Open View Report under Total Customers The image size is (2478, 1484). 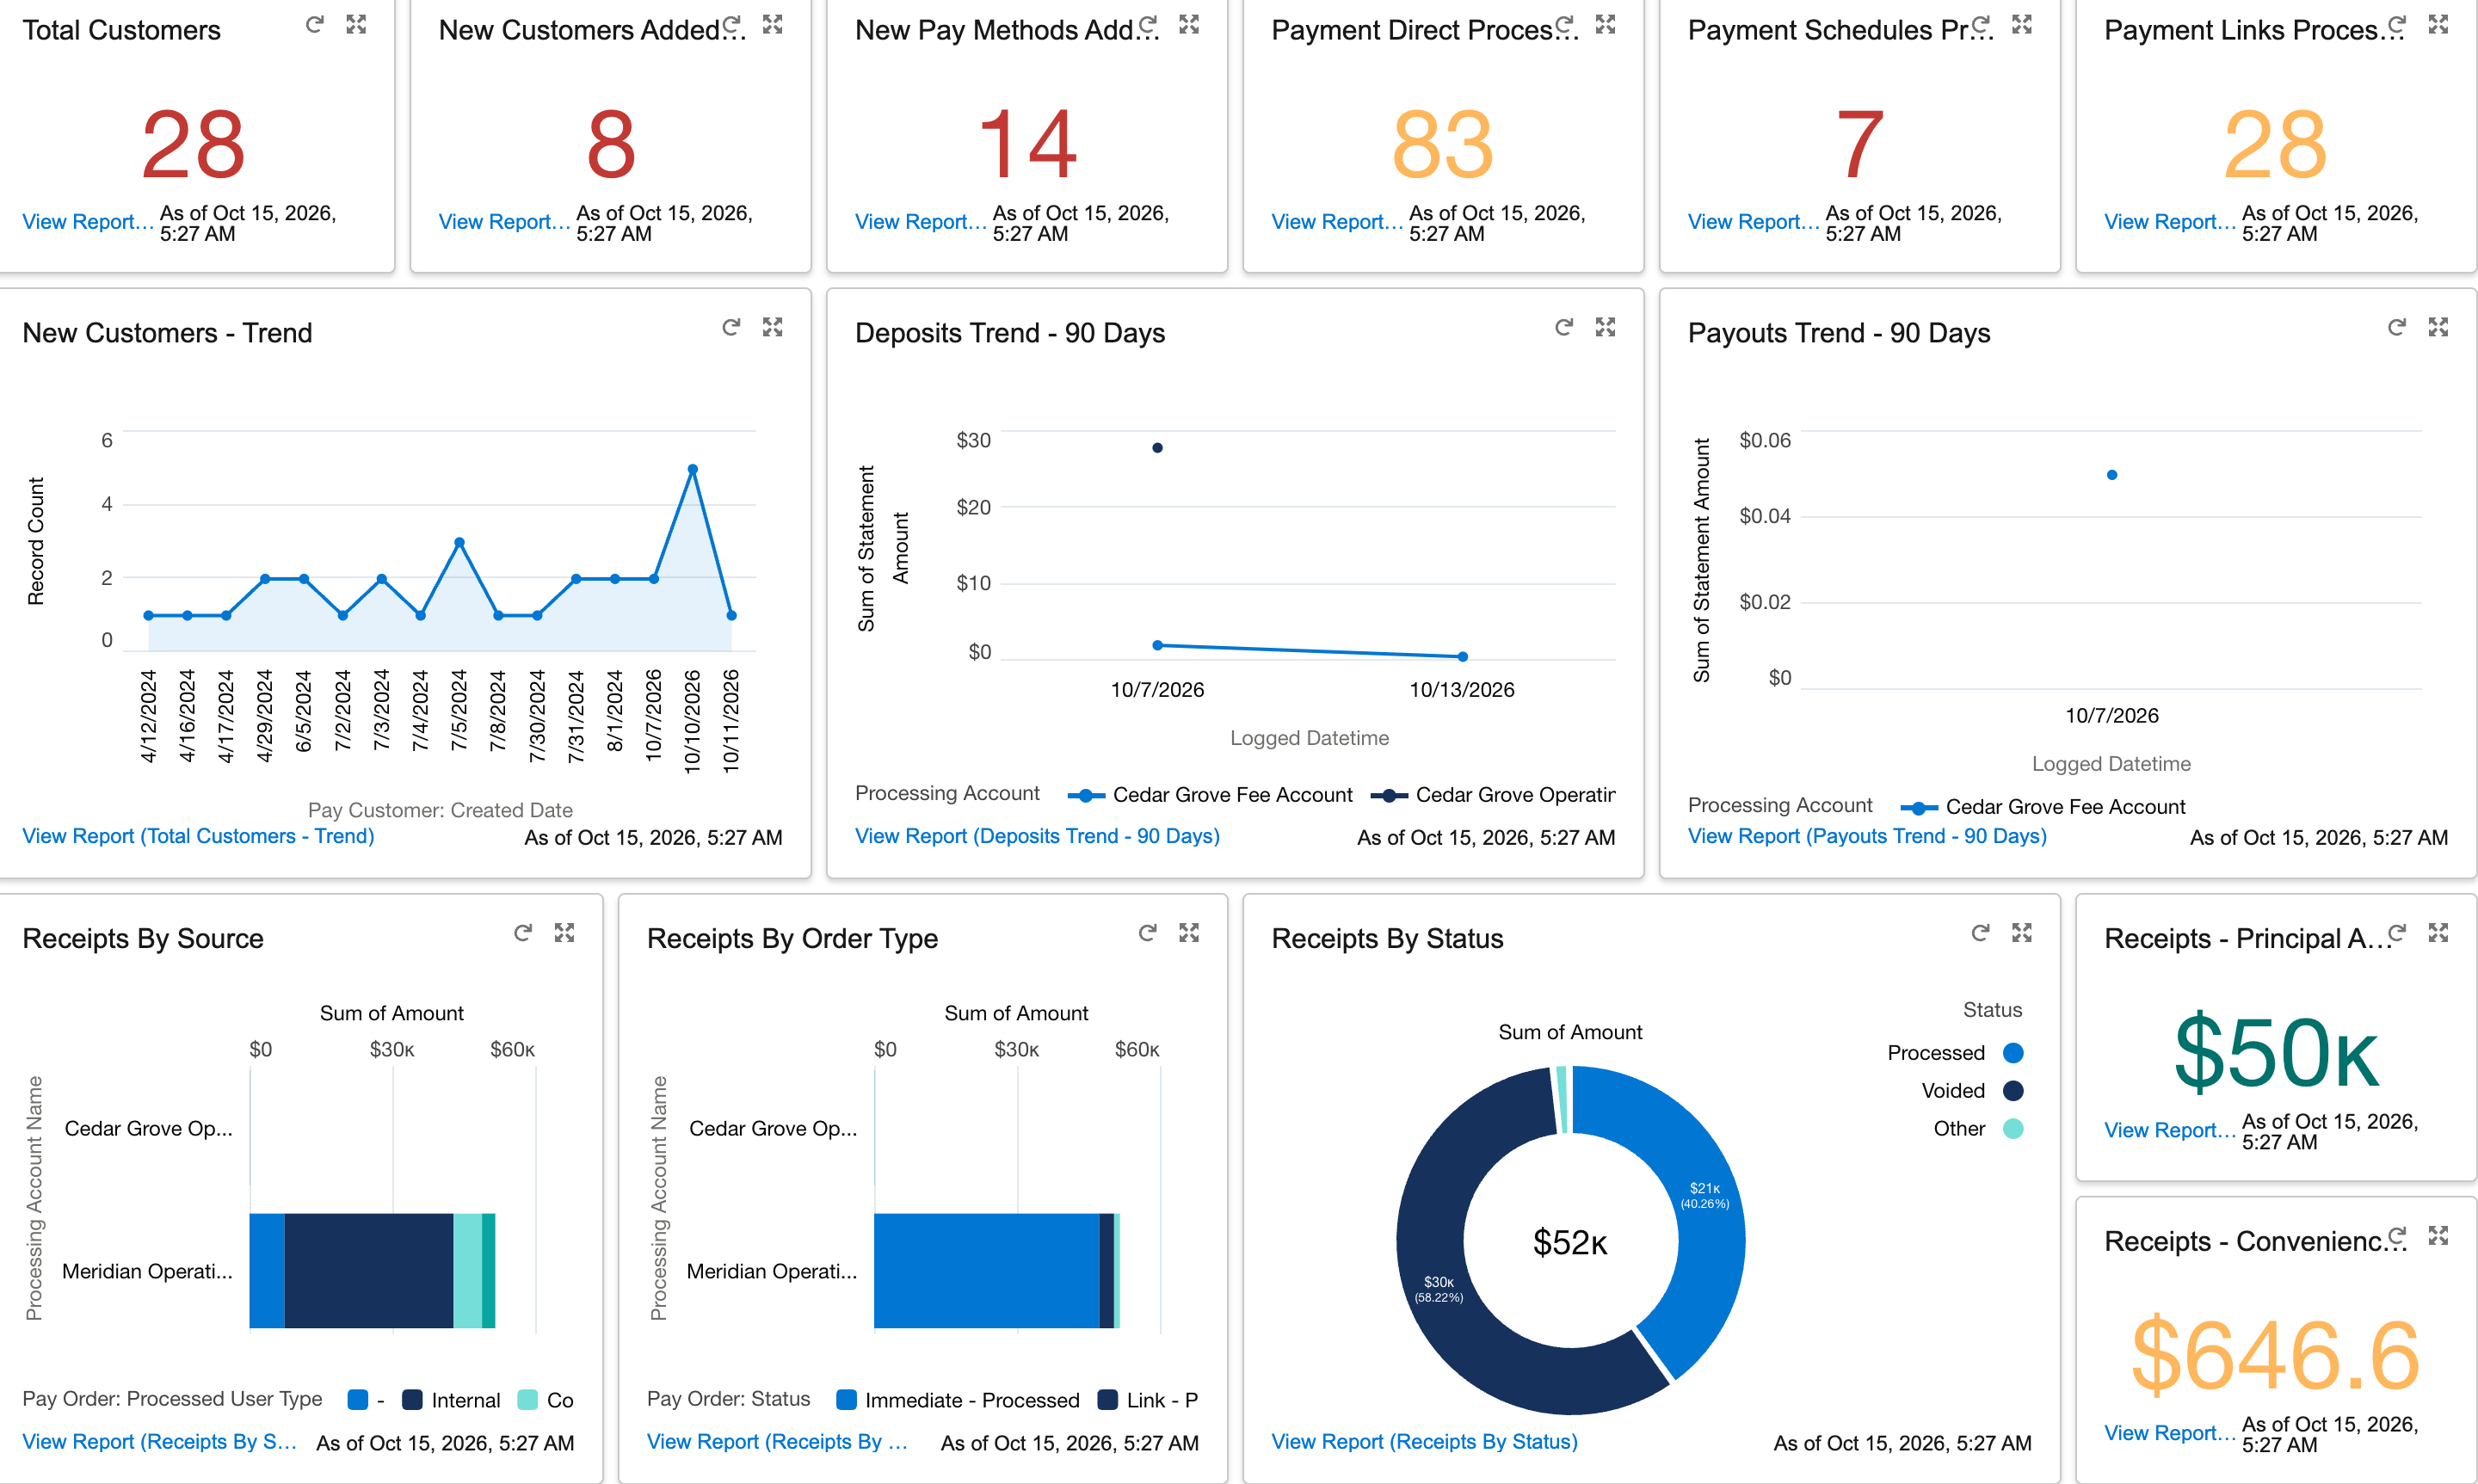[88, 222]
